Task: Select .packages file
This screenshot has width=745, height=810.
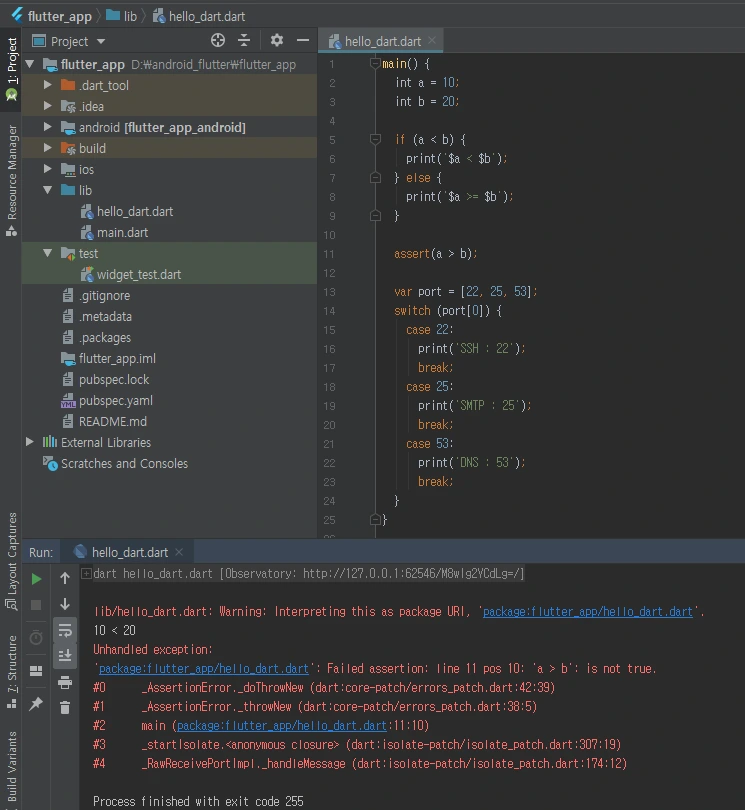Action: [x=104, y=338]
